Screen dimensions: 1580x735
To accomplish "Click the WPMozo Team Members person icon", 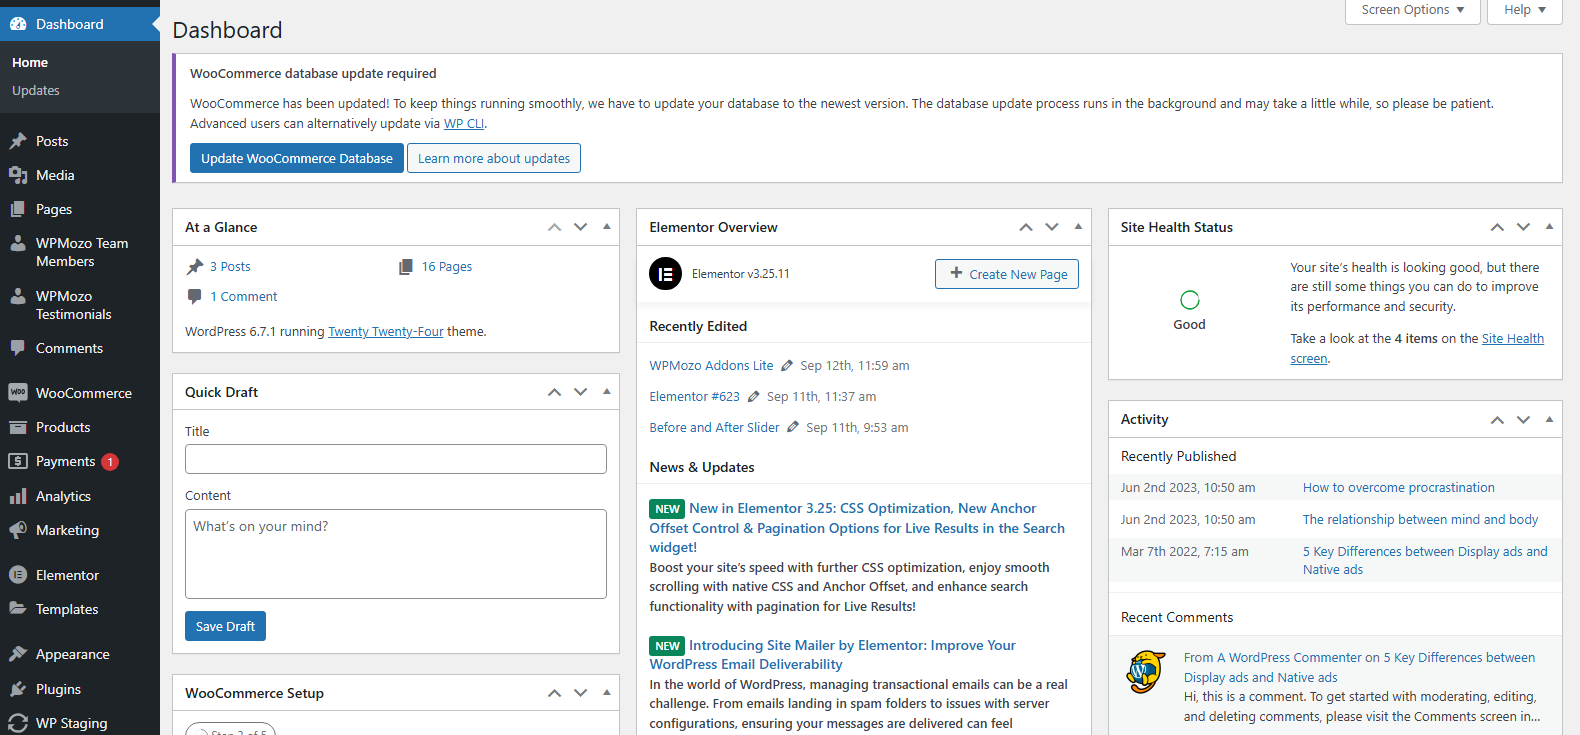I will pyautogui.click(x=18, y=243).
